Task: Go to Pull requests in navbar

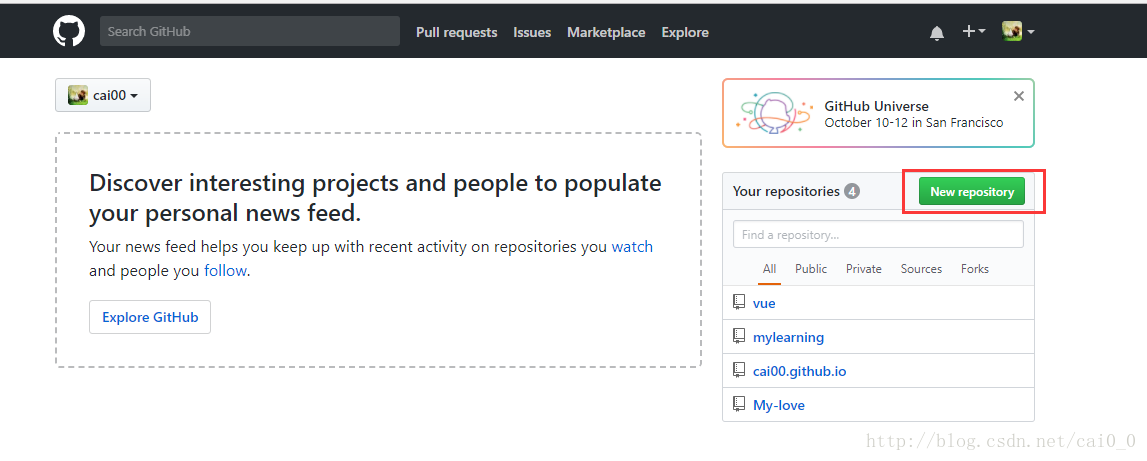Action: click(x=456, y=32)
